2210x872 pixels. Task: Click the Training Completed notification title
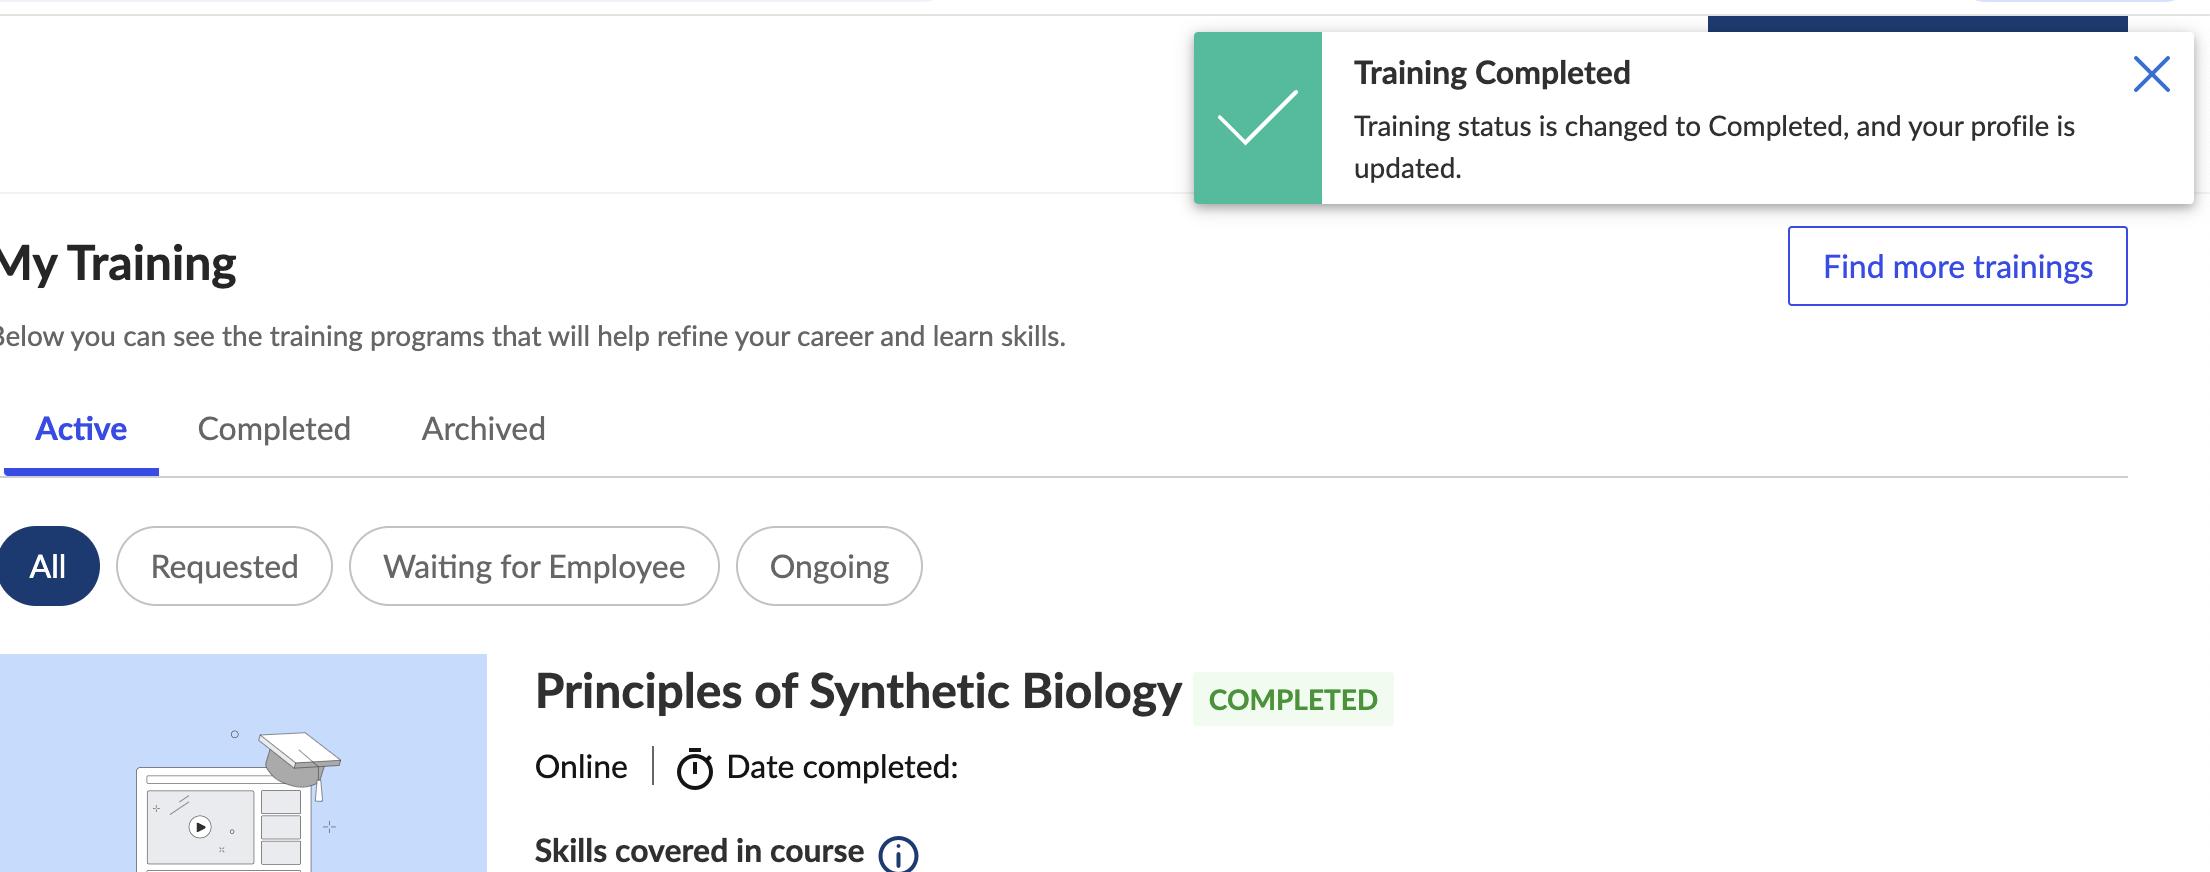(x=1492, y=73)
